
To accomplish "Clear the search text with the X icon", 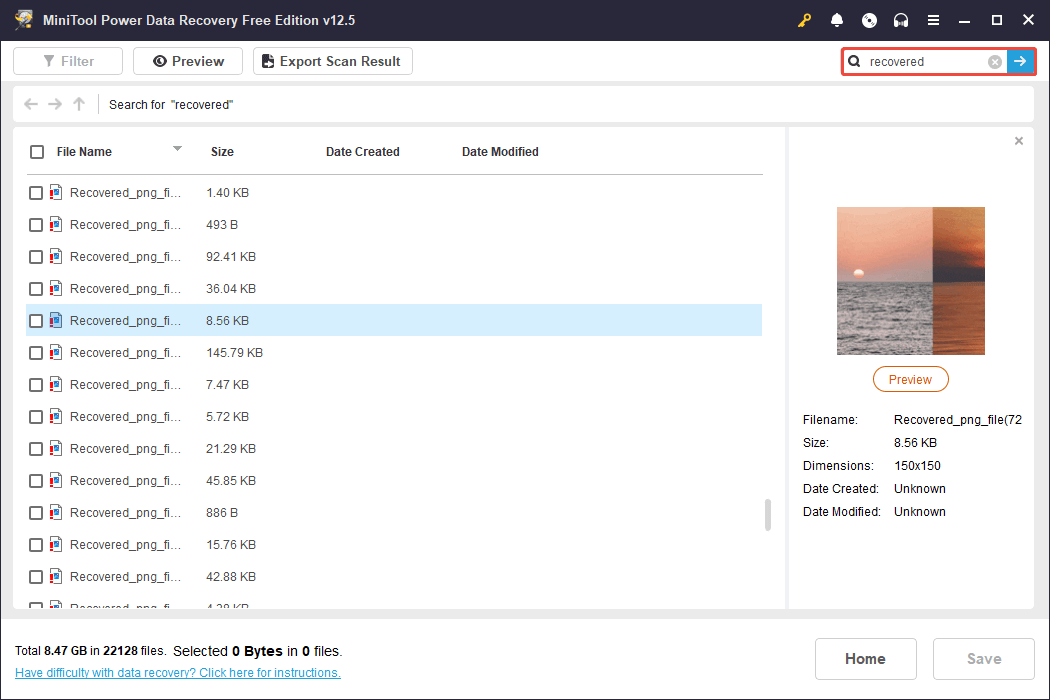I will tap(995, 62).
